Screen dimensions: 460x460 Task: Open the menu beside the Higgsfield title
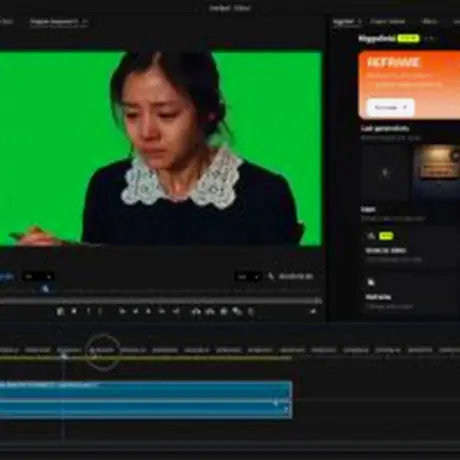[430, 39]
